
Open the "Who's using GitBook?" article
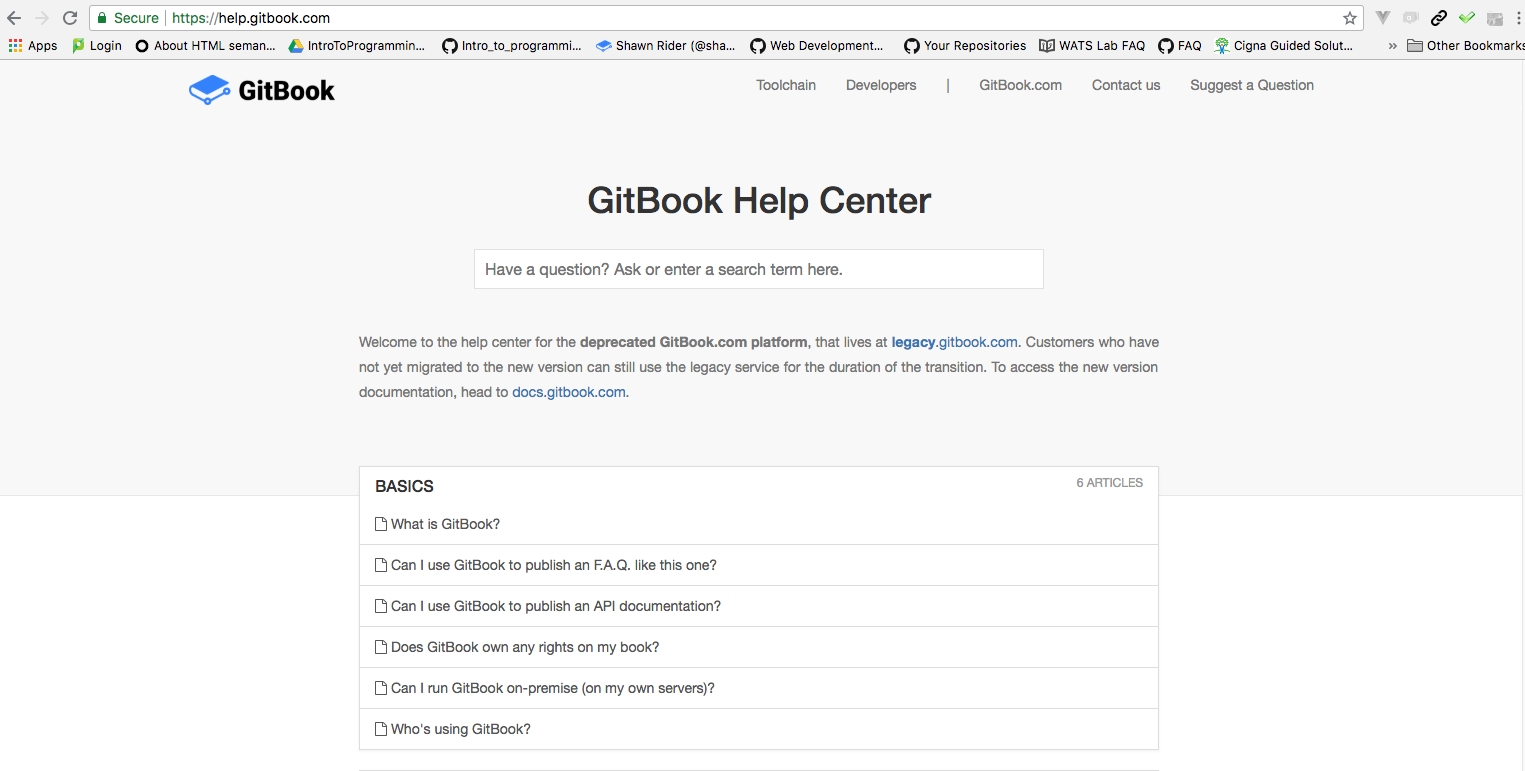point(460,729)
